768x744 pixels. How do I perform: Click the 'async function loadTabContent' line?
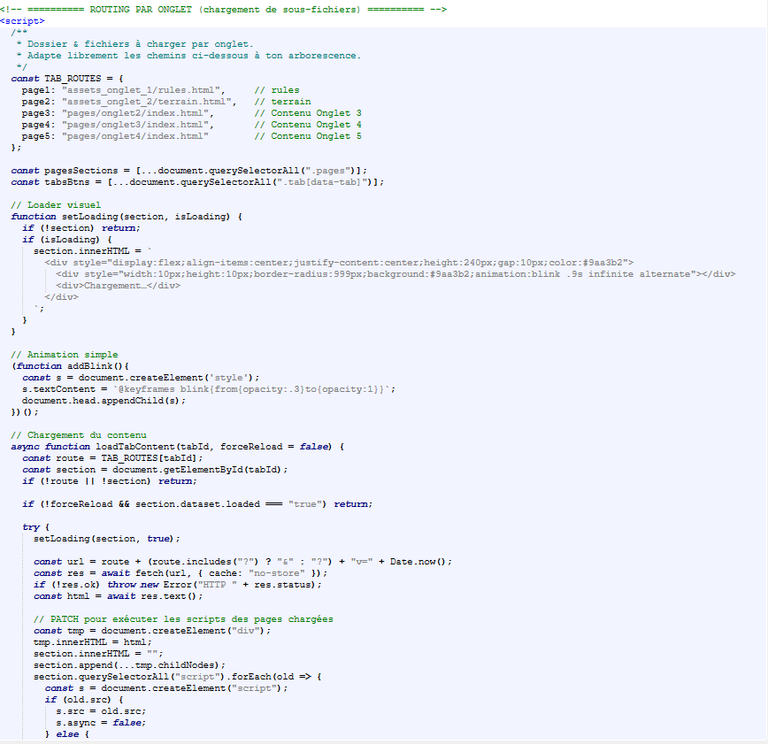click(x=177, y=447)
